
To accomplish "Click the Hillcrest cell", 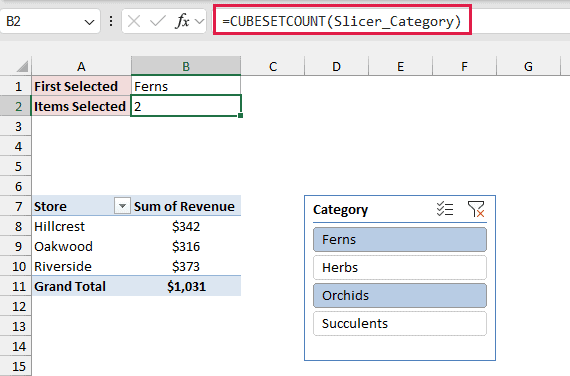I will click(81, 227).
